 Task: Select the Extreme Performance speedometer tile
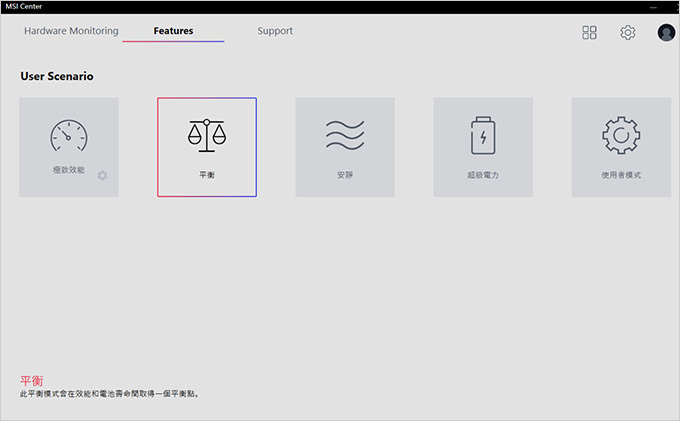pos(69,147)
